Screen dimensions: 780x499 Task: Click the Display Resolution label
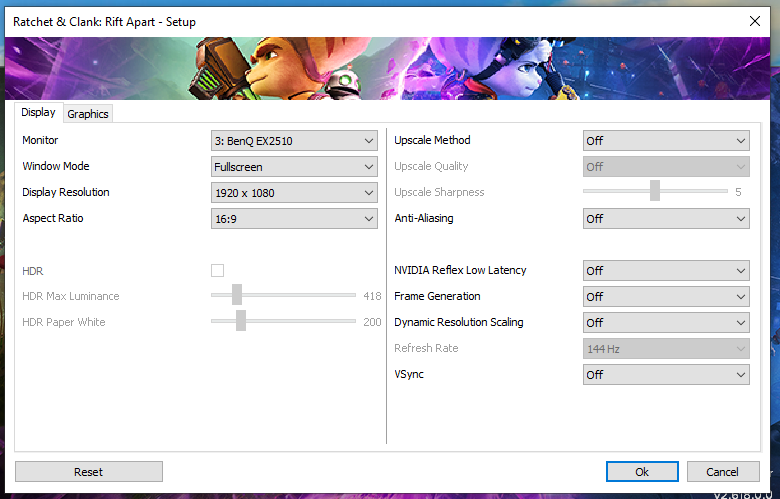[66, 192]
